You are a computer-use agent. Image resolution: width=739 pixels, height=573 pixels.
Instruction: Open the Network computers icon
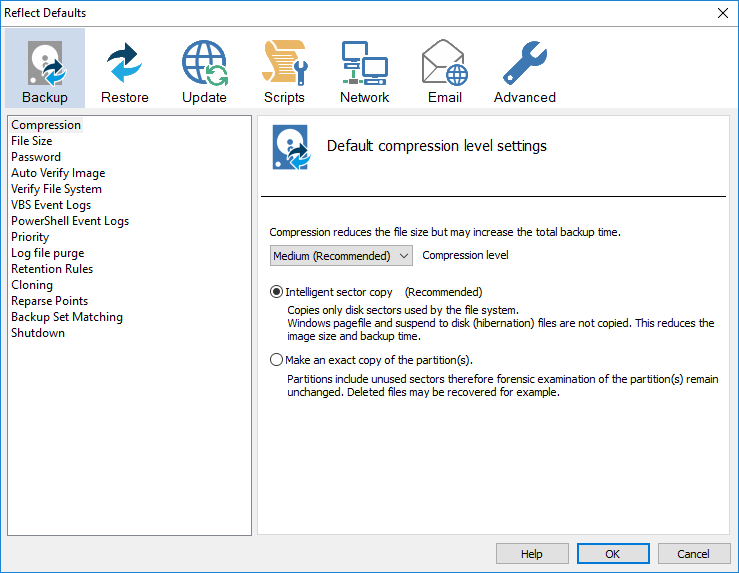tap(364, 64)
